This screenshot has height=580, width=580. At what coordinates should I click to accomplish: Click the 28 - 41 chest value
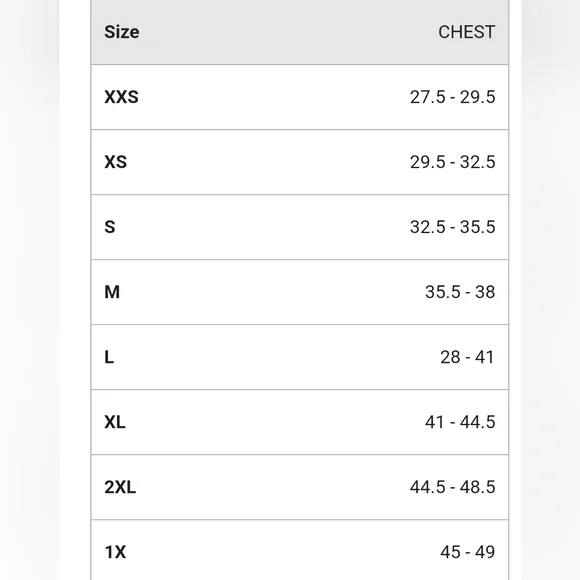467,357
